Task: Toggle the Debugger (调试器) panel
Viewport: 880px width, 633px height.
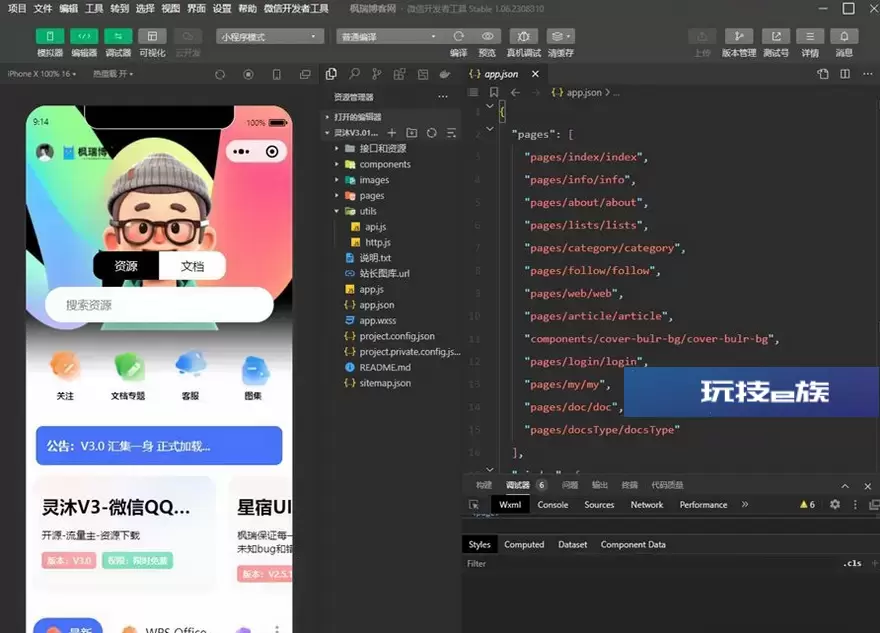Action: coord(118,36)
